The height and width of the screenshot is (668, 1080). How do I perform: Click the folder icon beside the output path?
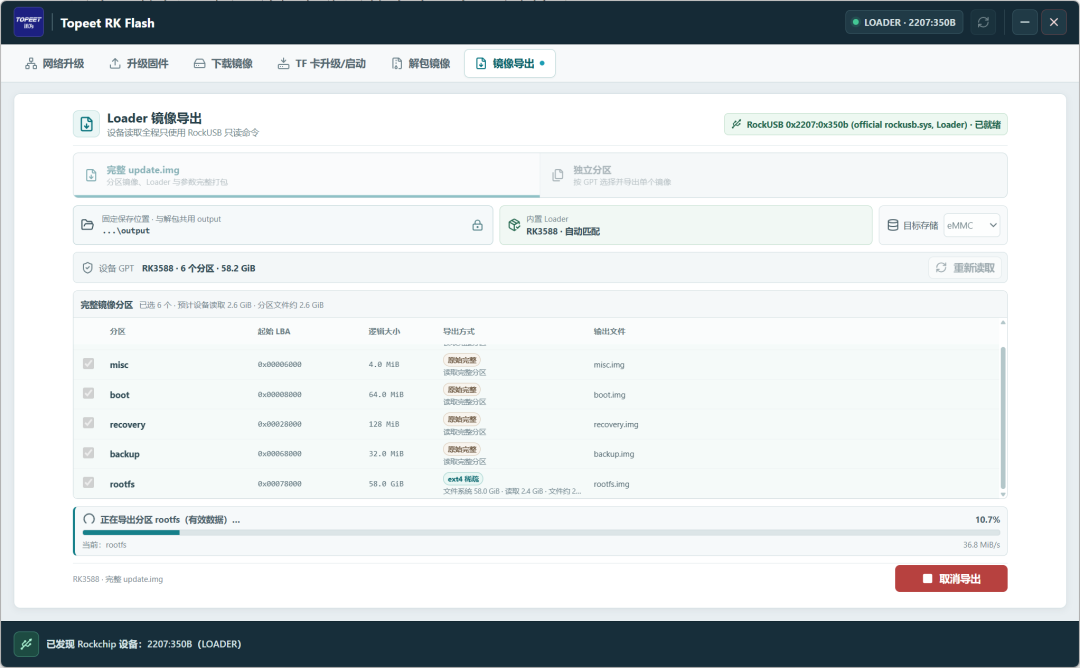tap(87, 225)
